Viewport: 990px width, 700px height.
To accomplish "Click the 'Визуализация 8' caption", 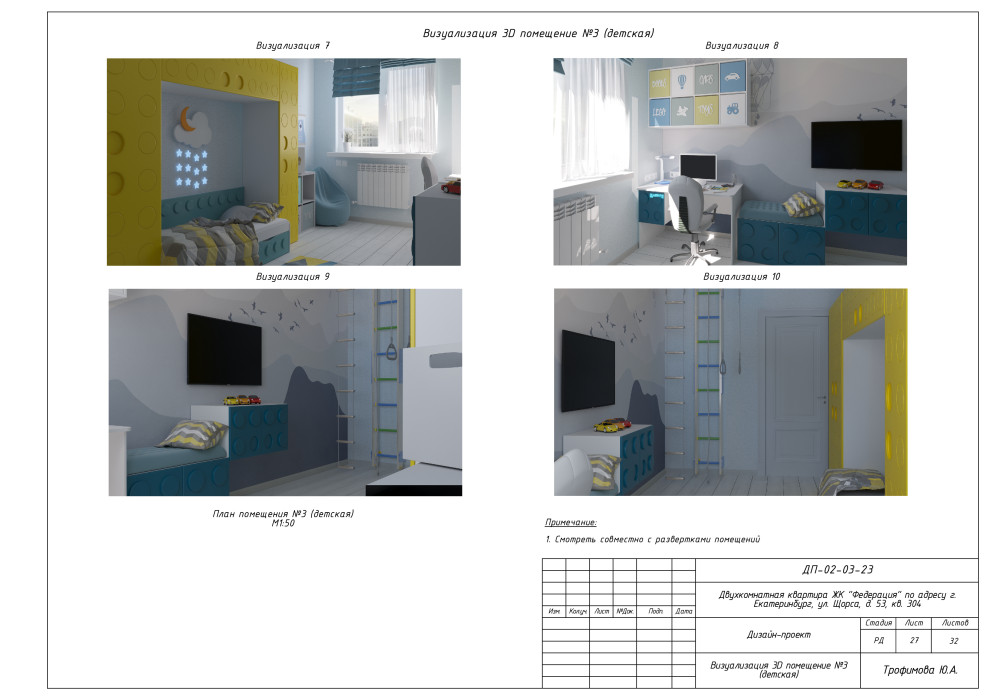I will tap(741, 46).
